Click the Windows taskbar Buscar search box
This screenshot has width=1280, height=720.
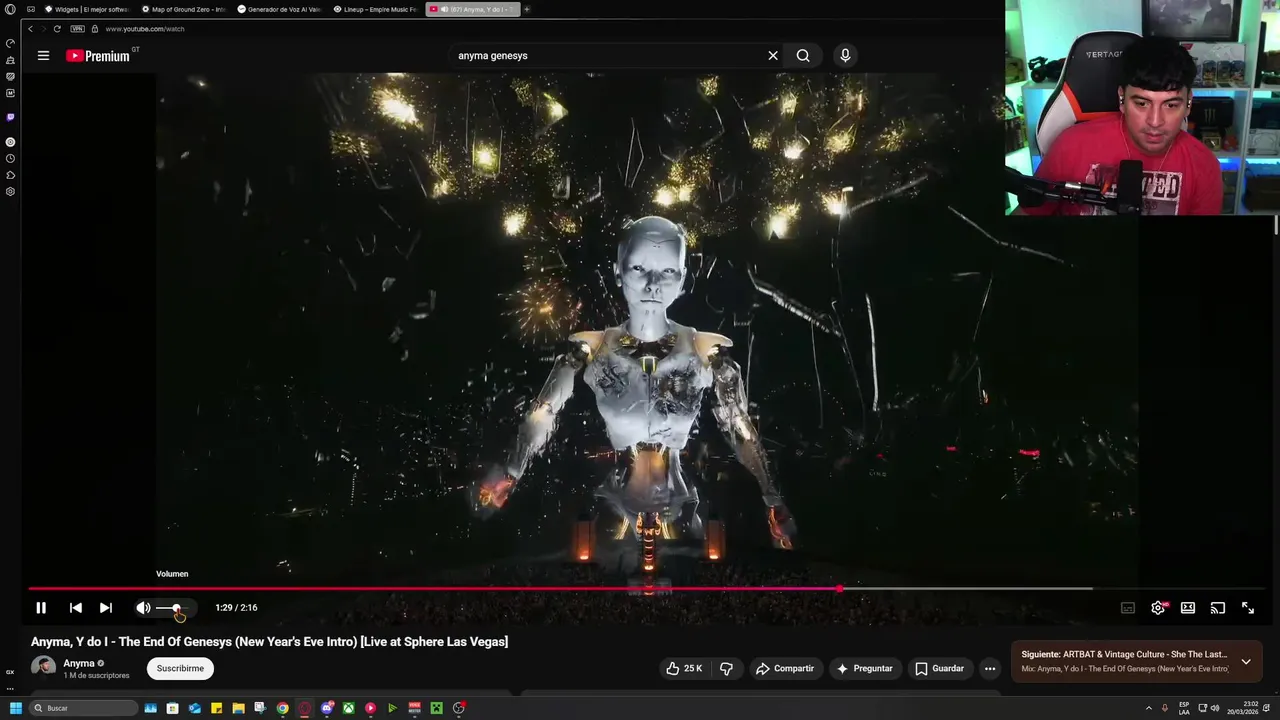click(83, 708)
